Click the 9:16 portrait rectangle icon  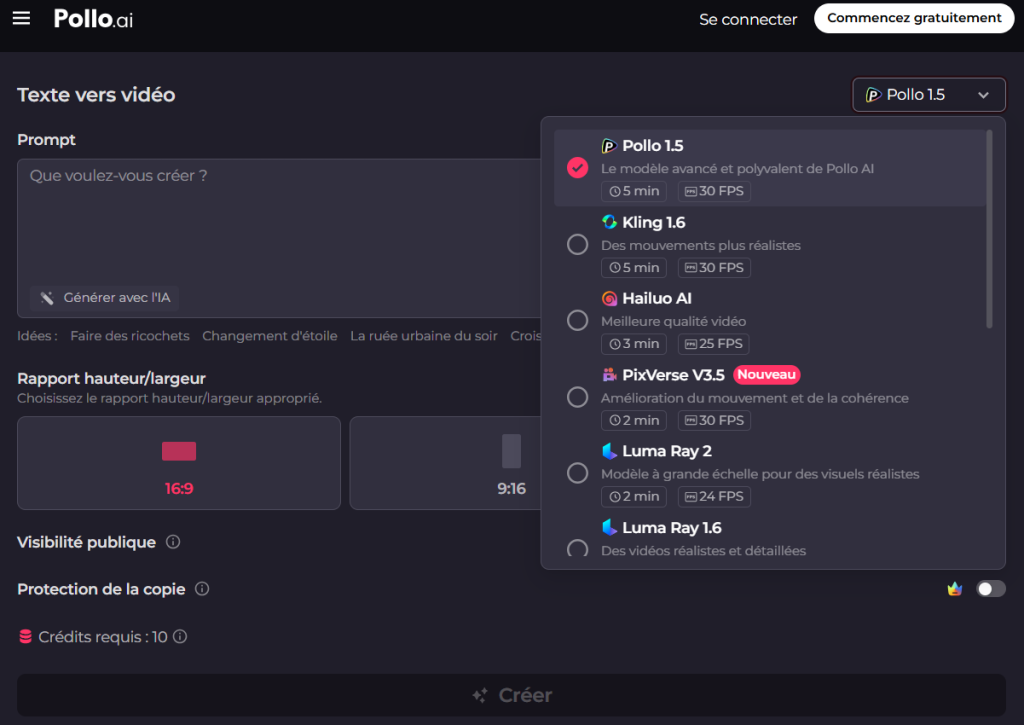[511, 451]
